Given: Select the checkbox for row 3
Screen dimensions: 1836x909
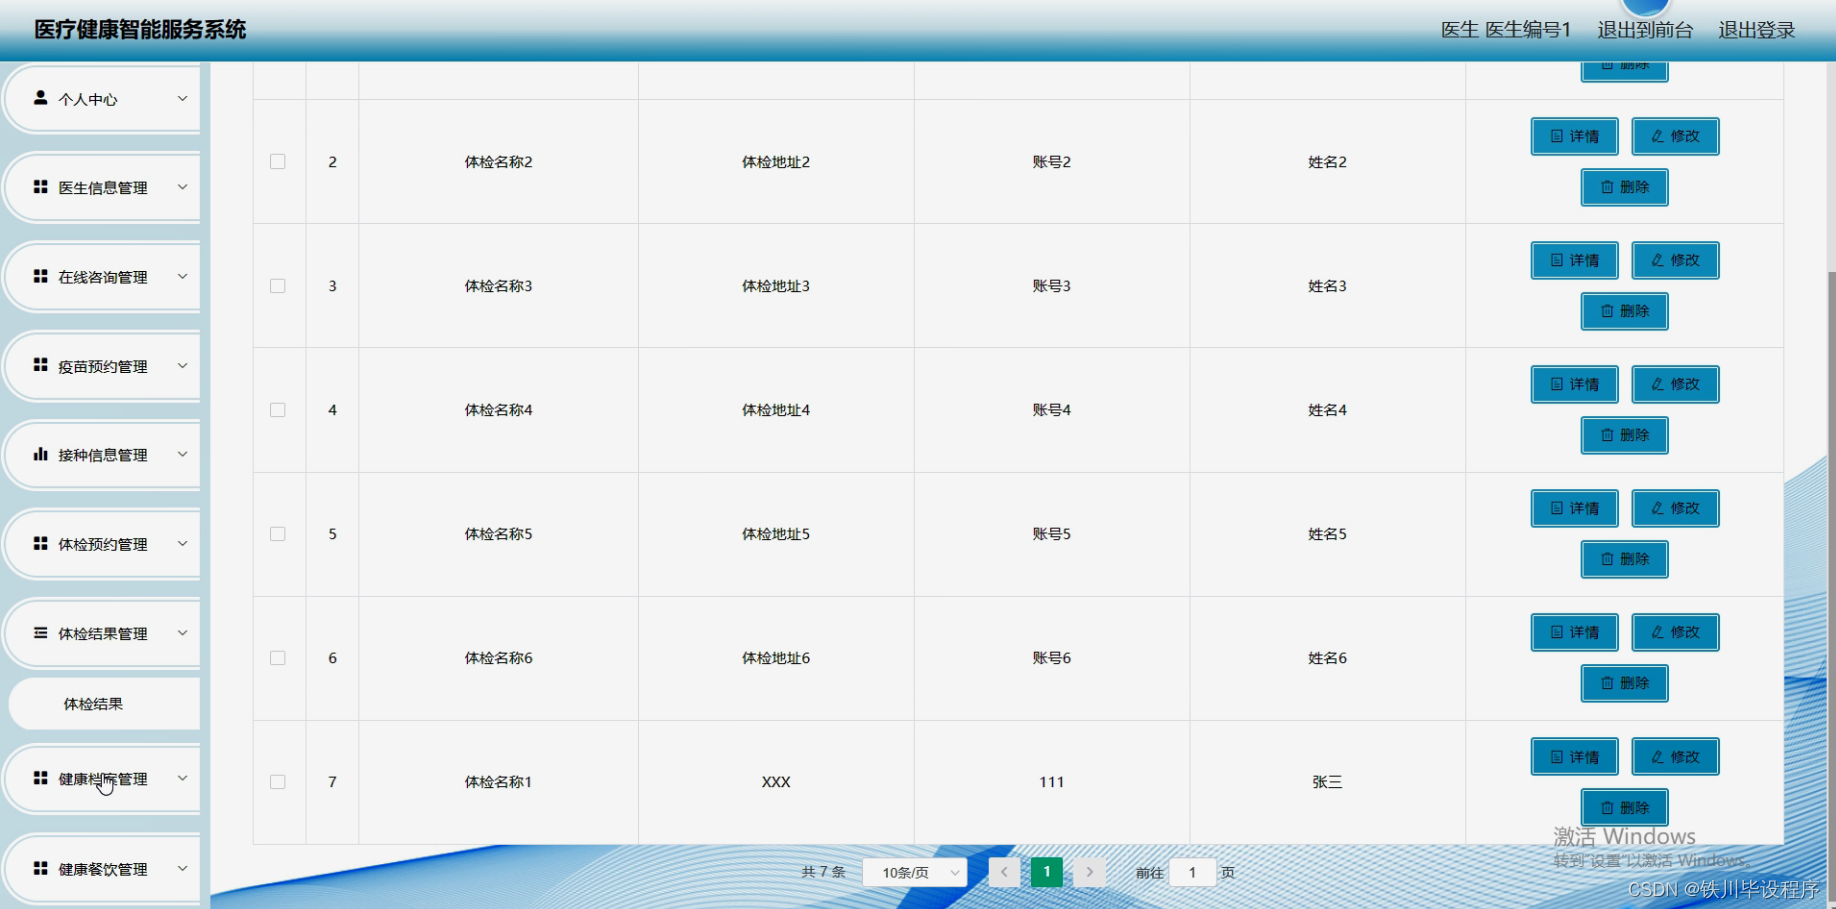Looking at the screenshot, I should (278, 286).
